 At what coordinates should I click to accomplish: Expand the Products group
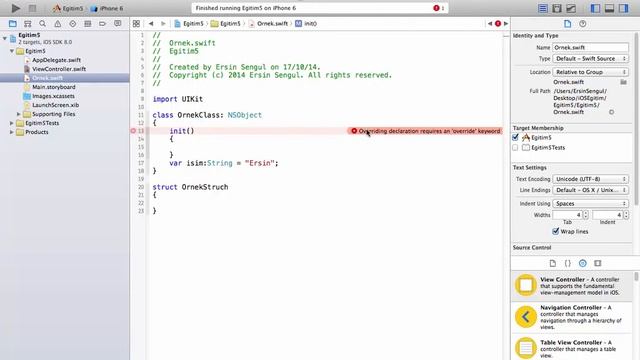pos(12,132)
